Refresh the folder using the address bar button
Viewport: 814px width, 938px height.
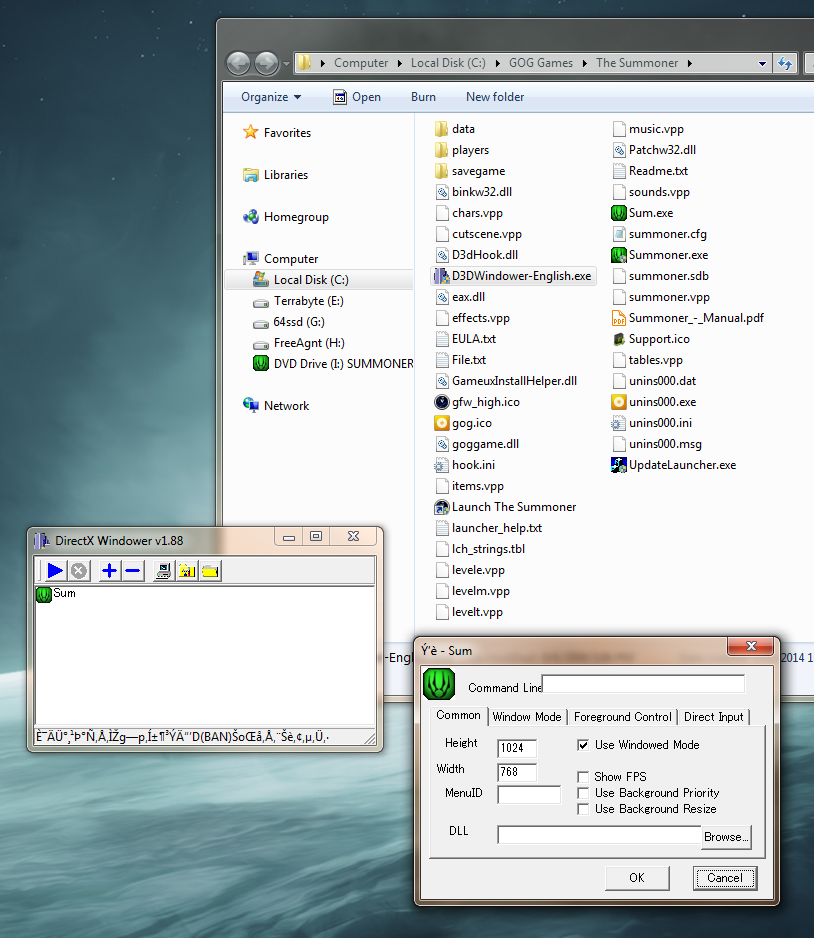click(785, 63)
